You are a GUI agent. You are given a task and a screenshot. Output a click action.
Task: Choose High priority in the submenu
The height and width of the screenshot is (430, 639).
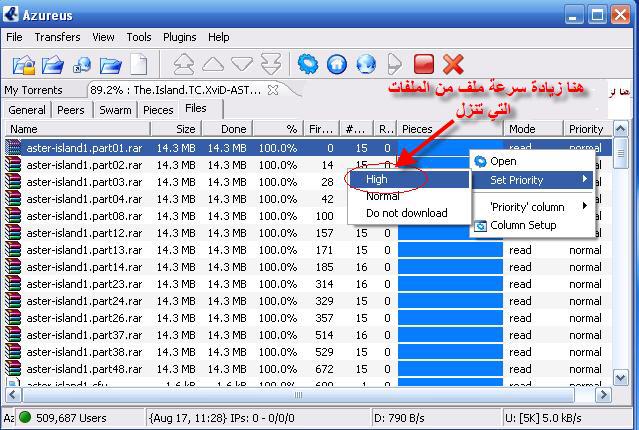click(409, 179)
